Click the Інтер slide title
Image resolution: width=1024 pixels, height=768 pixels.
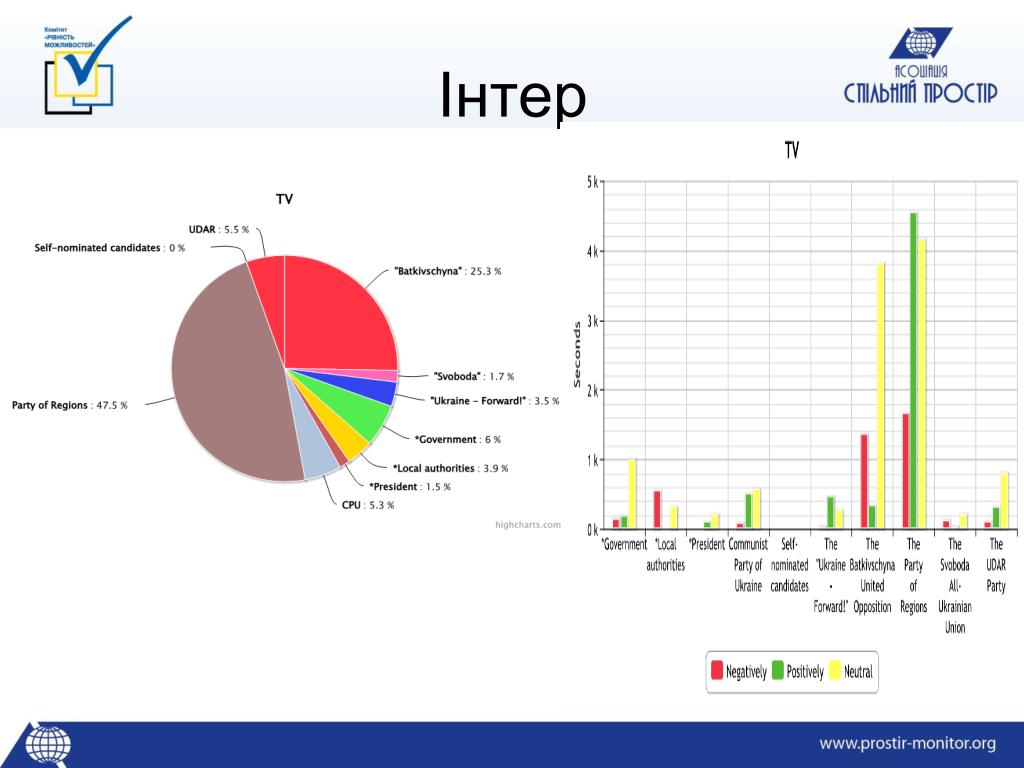point(513,96)
